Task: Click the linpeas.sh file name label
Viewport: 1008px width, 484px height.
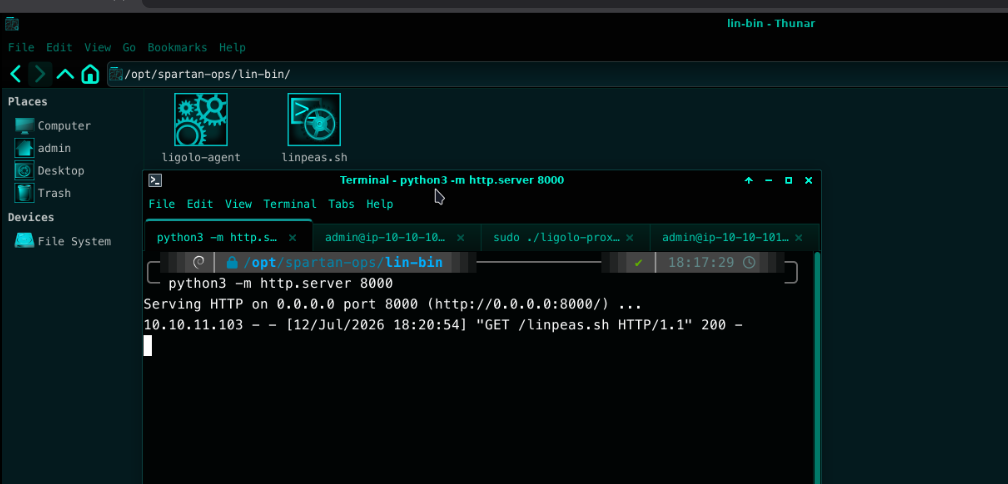Action: point(314,157)
